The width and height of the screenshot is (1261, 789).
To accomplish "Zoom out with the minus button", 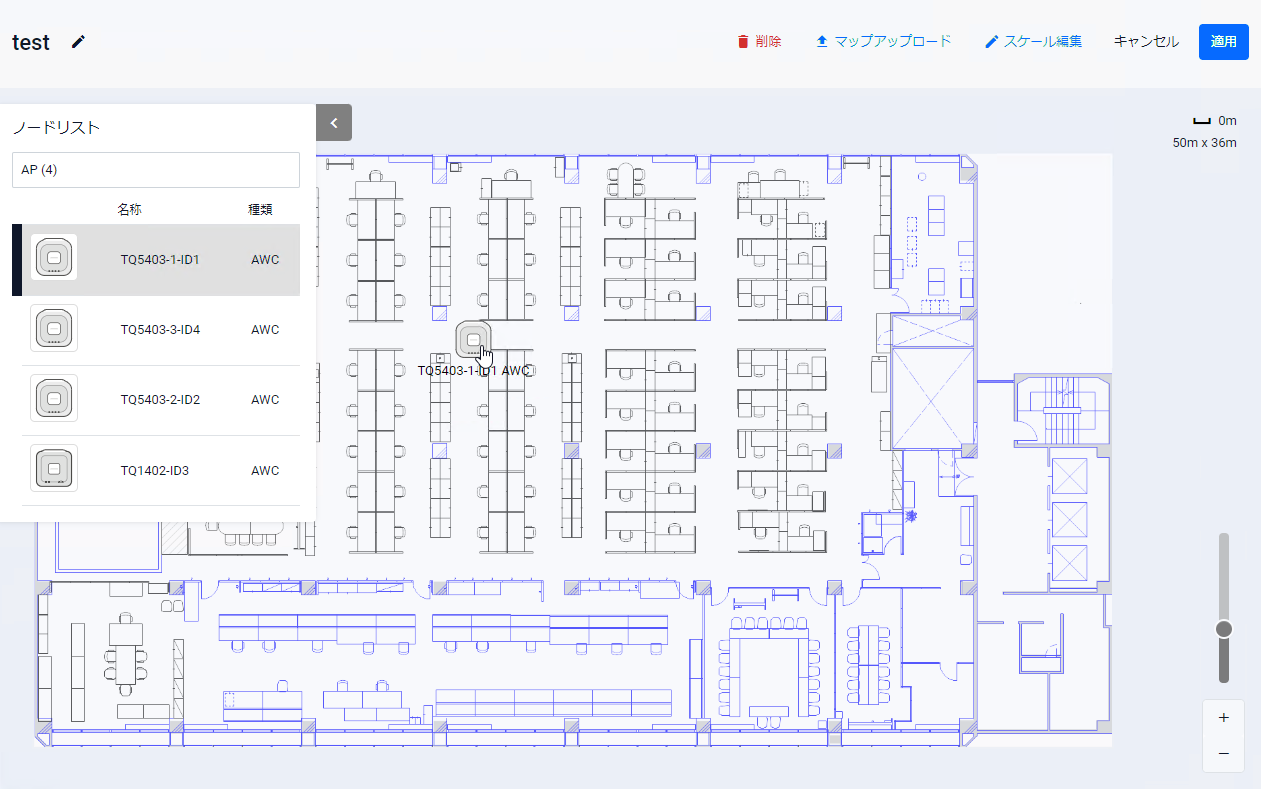I will tap(1223, 753).
